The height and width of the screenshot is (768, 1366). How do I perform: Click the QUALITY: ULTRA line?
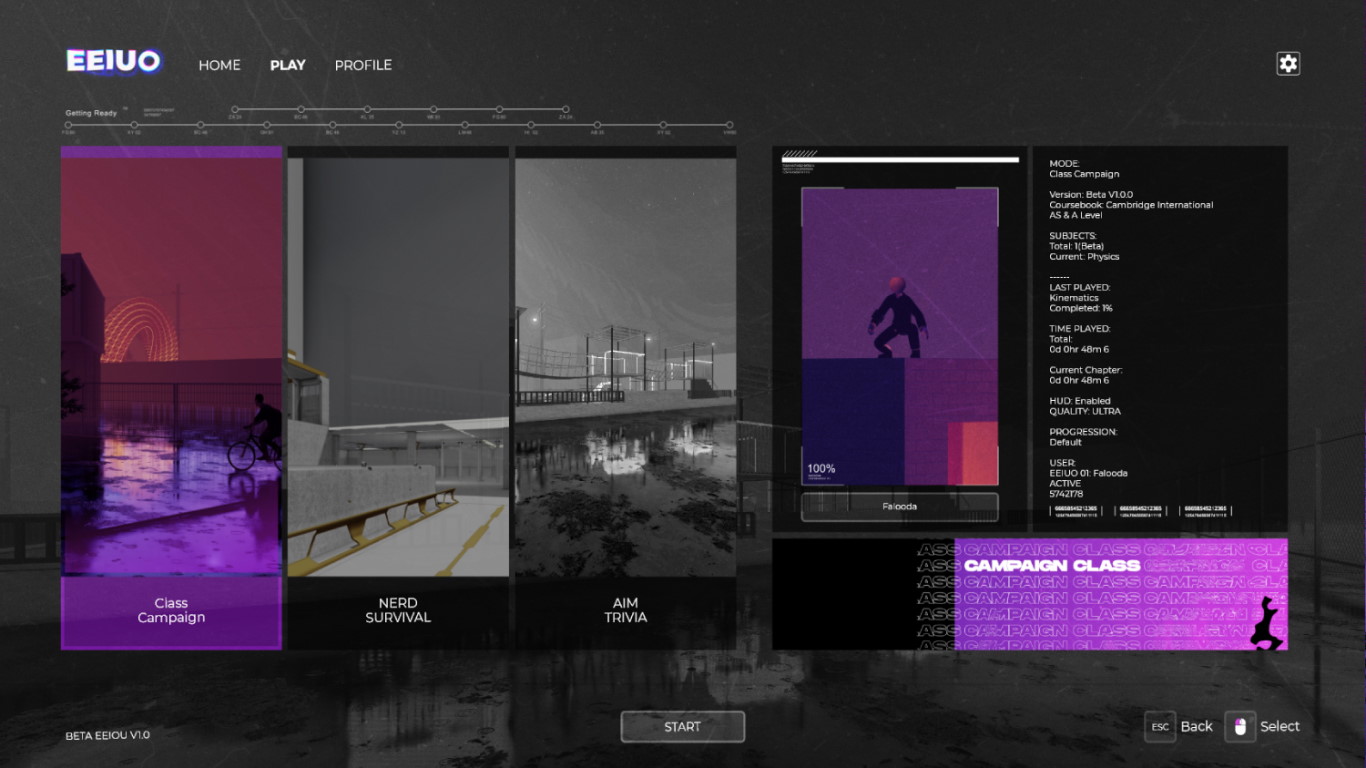[x=1085, y=411]
